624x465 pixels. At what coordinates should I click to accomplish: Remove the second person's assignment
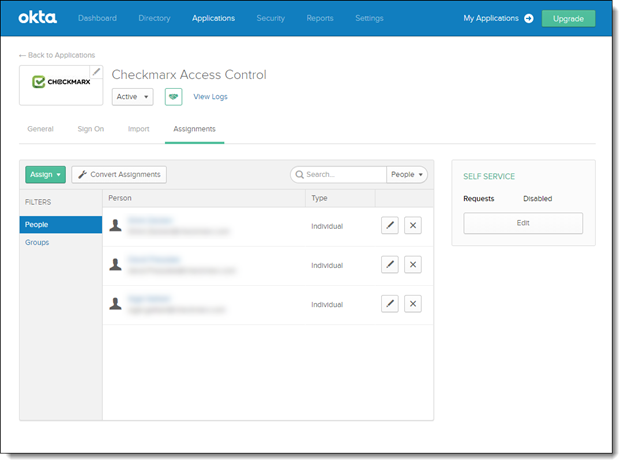pos(413,264)
